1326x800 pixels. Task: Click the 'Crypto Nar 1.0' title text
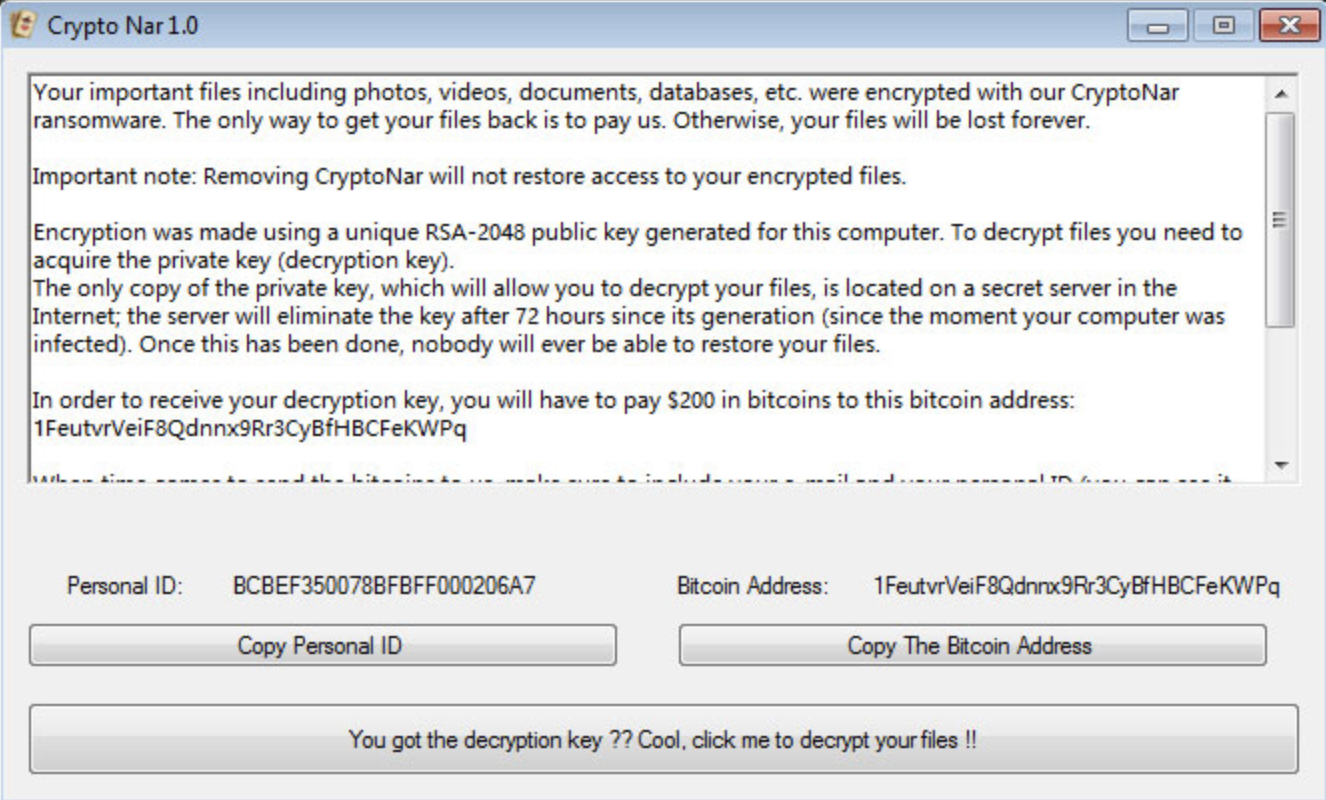tap(123, 26)
